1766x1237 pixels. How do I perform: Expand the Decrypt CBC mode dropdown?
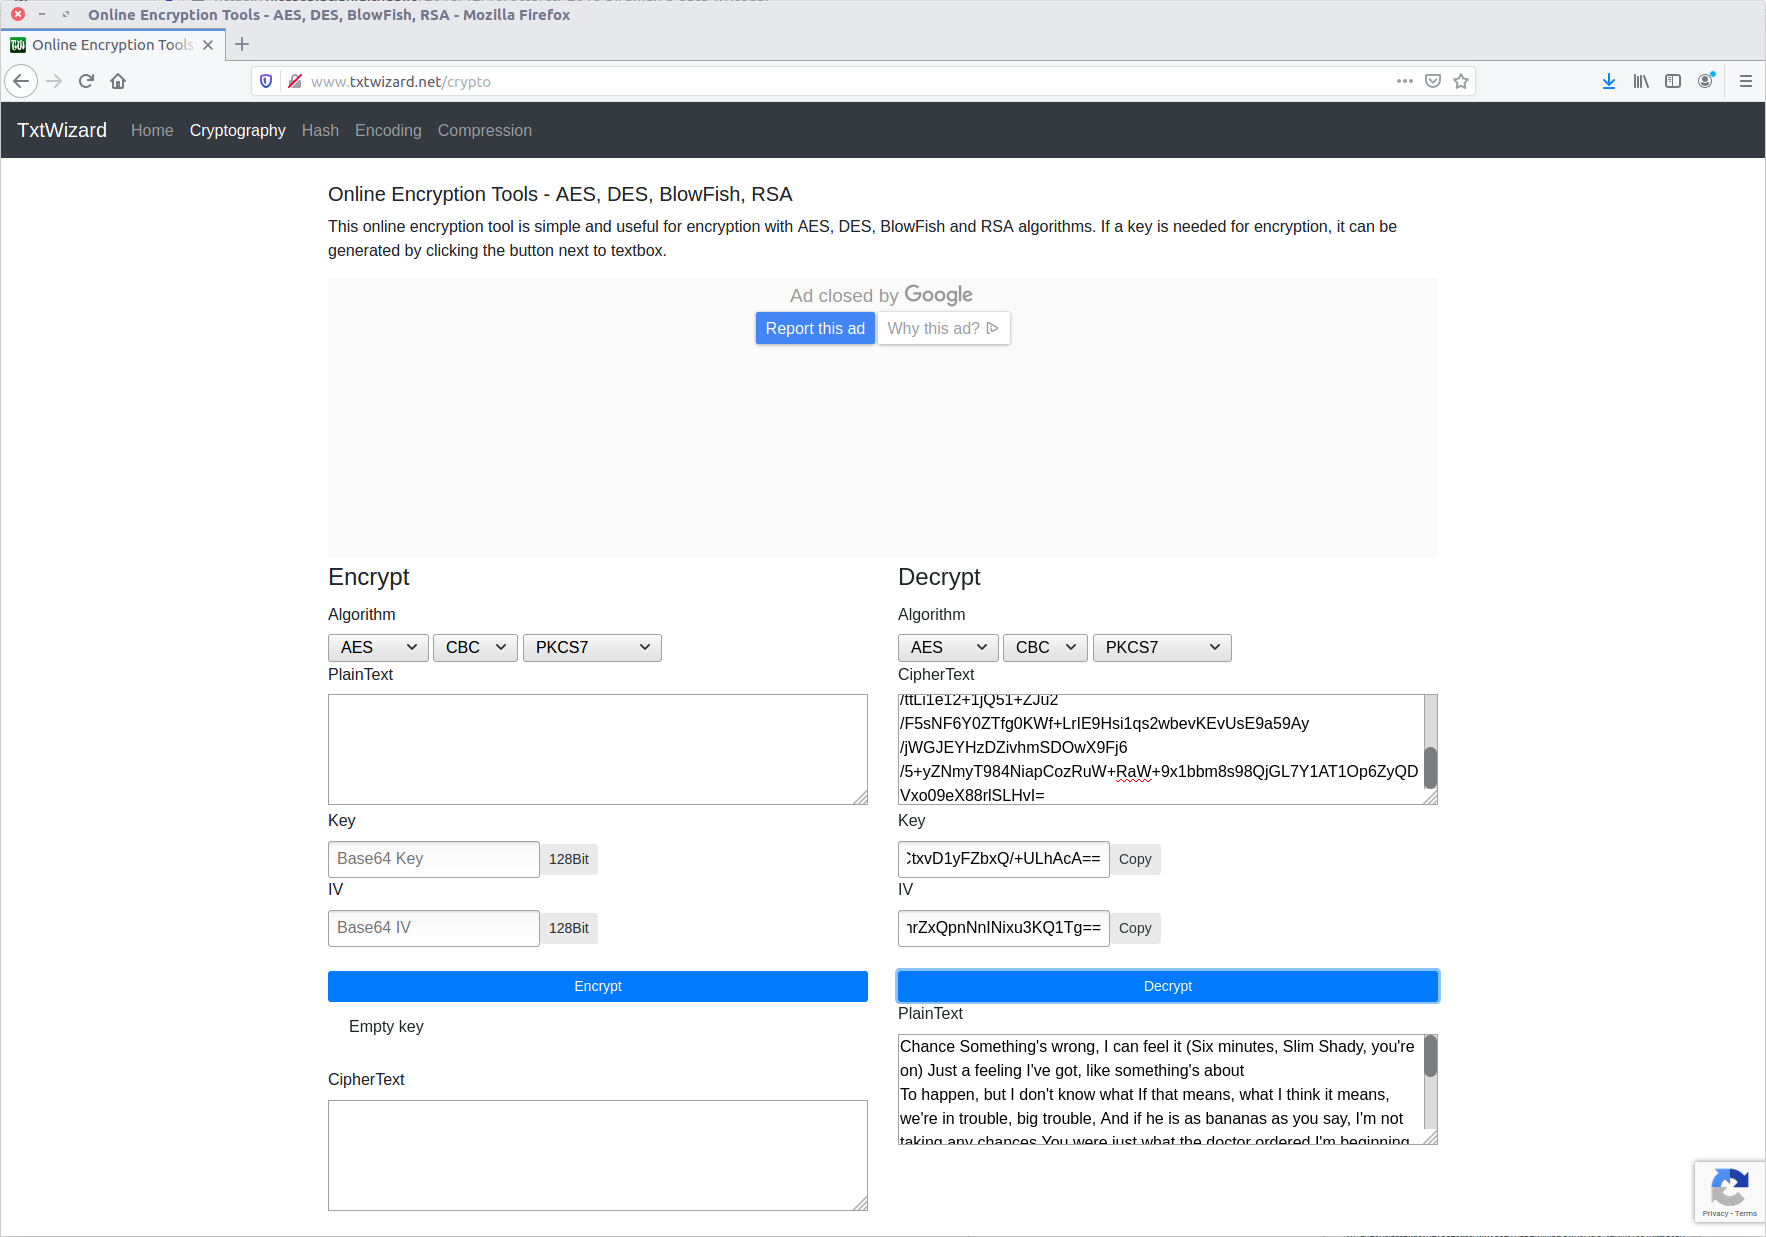coord(1044,648)
